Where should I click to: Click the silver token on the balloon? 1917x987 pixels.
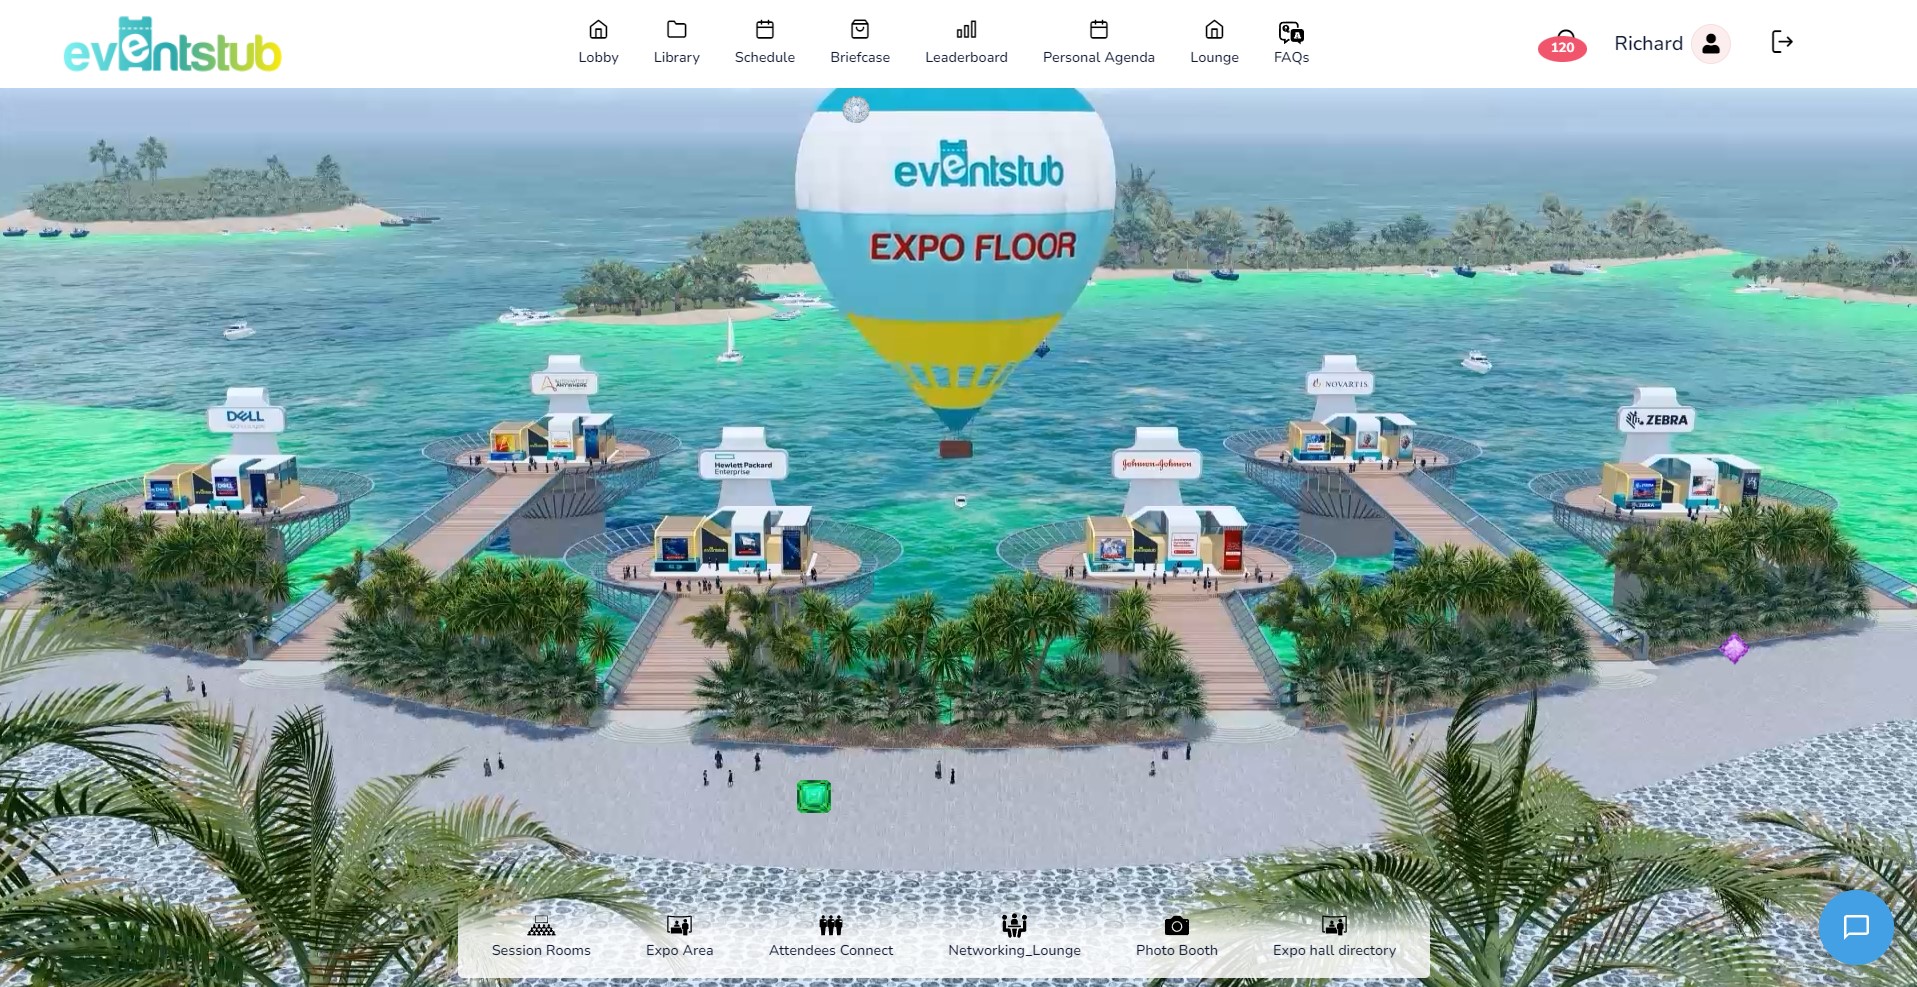click(856, 109)
